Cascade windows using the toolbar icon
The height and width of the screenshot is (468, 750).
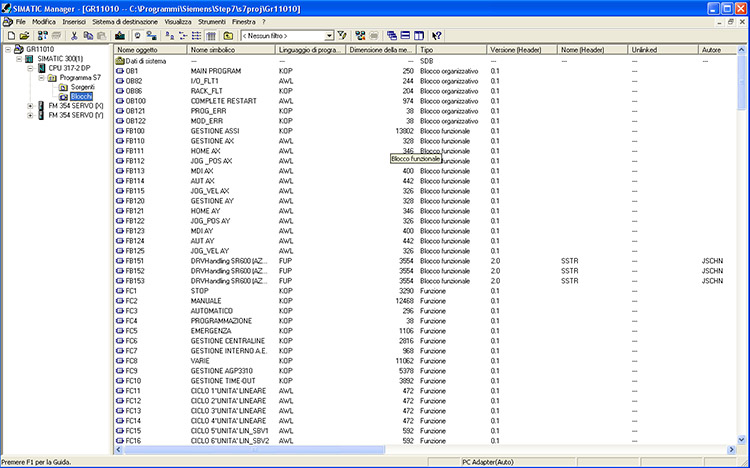pyautogui.click(x=392, y=35)
